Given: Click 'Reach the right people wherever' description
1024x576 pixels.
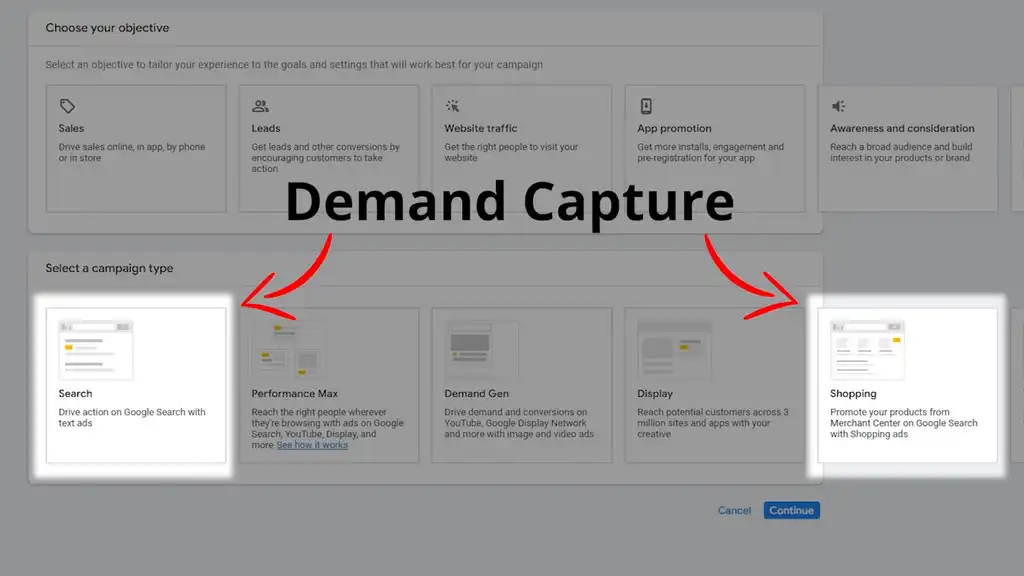Looking at the screenshot, I should pos(327,428).
